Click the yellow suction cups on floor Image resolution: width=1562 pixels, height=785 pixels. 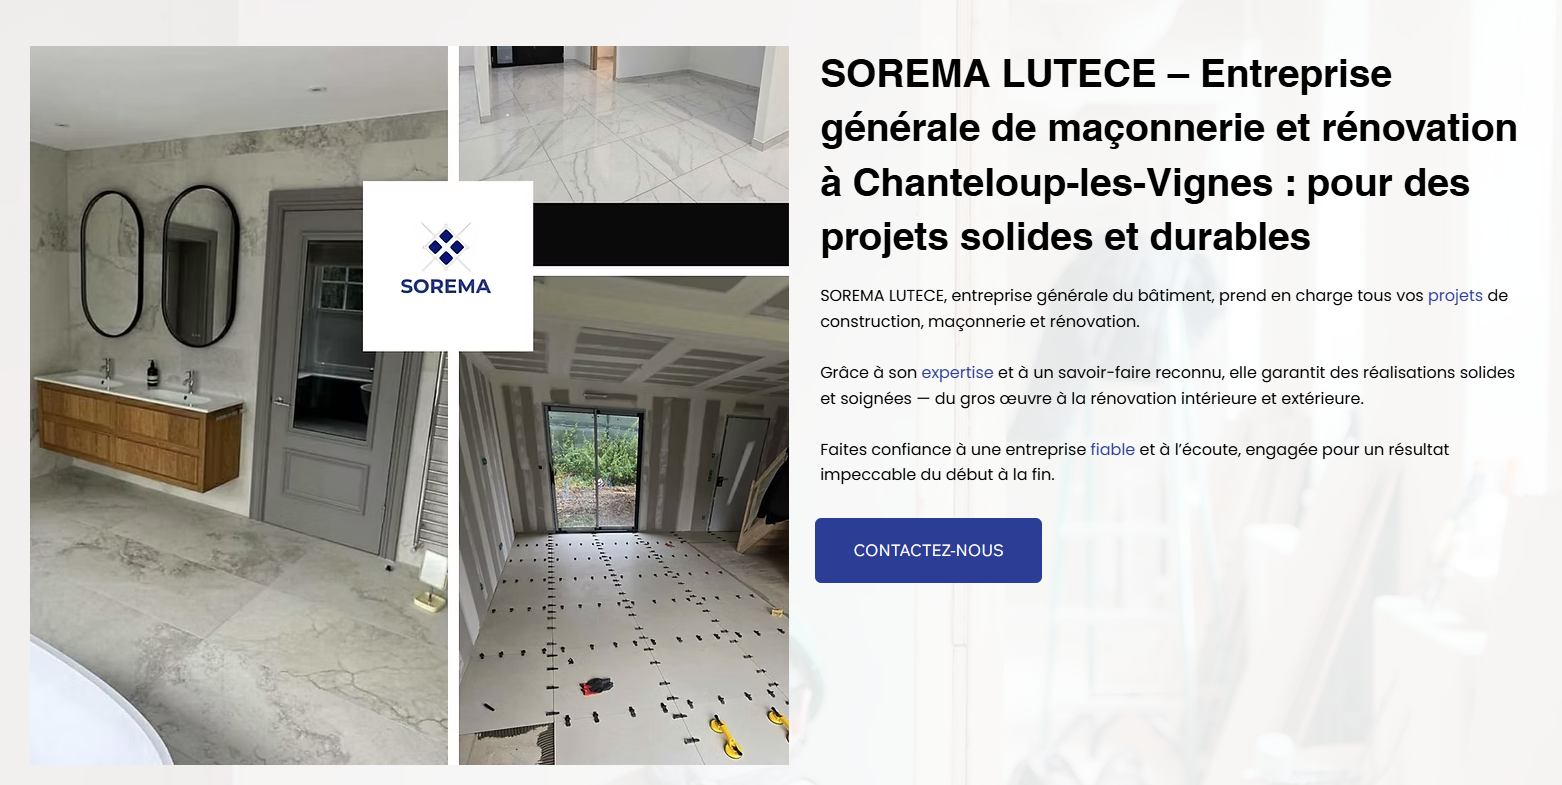[750, 728]
